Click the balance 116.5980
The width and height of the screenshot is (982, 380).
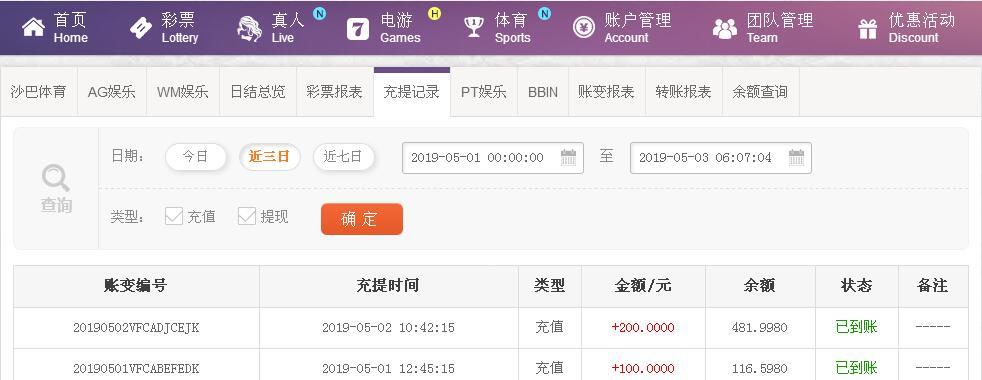tap(759, 368)
